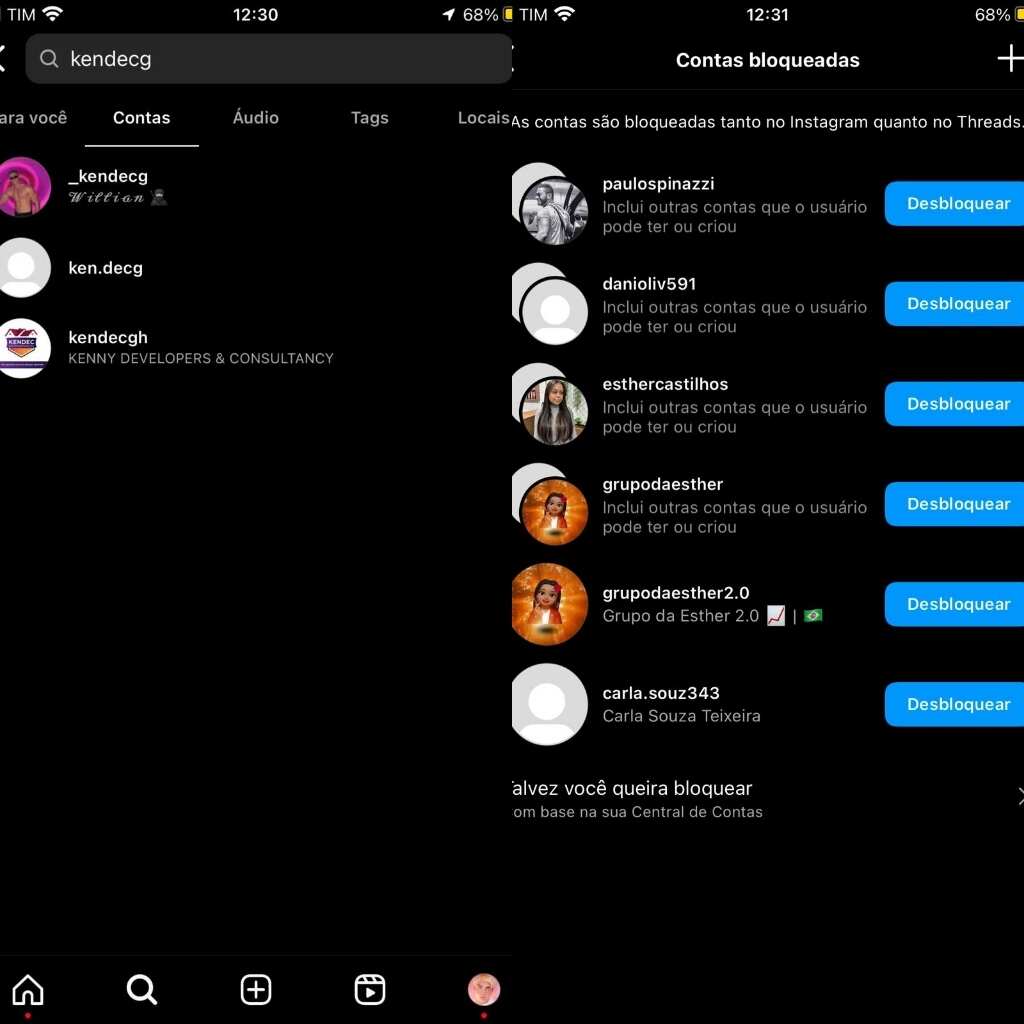Viewport: 1024px width, 1024px height.
Task: Tap the magnifier icon in search field
Action: (49, 59)
